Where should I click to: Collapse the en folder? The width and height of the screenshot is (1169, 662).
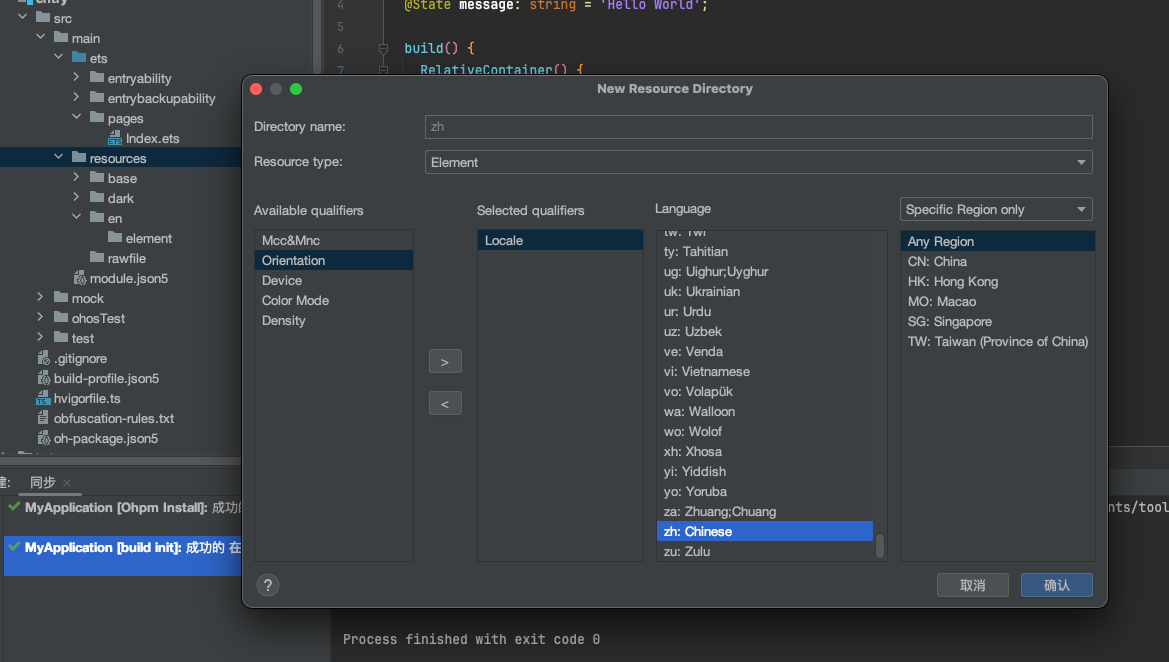76,217
